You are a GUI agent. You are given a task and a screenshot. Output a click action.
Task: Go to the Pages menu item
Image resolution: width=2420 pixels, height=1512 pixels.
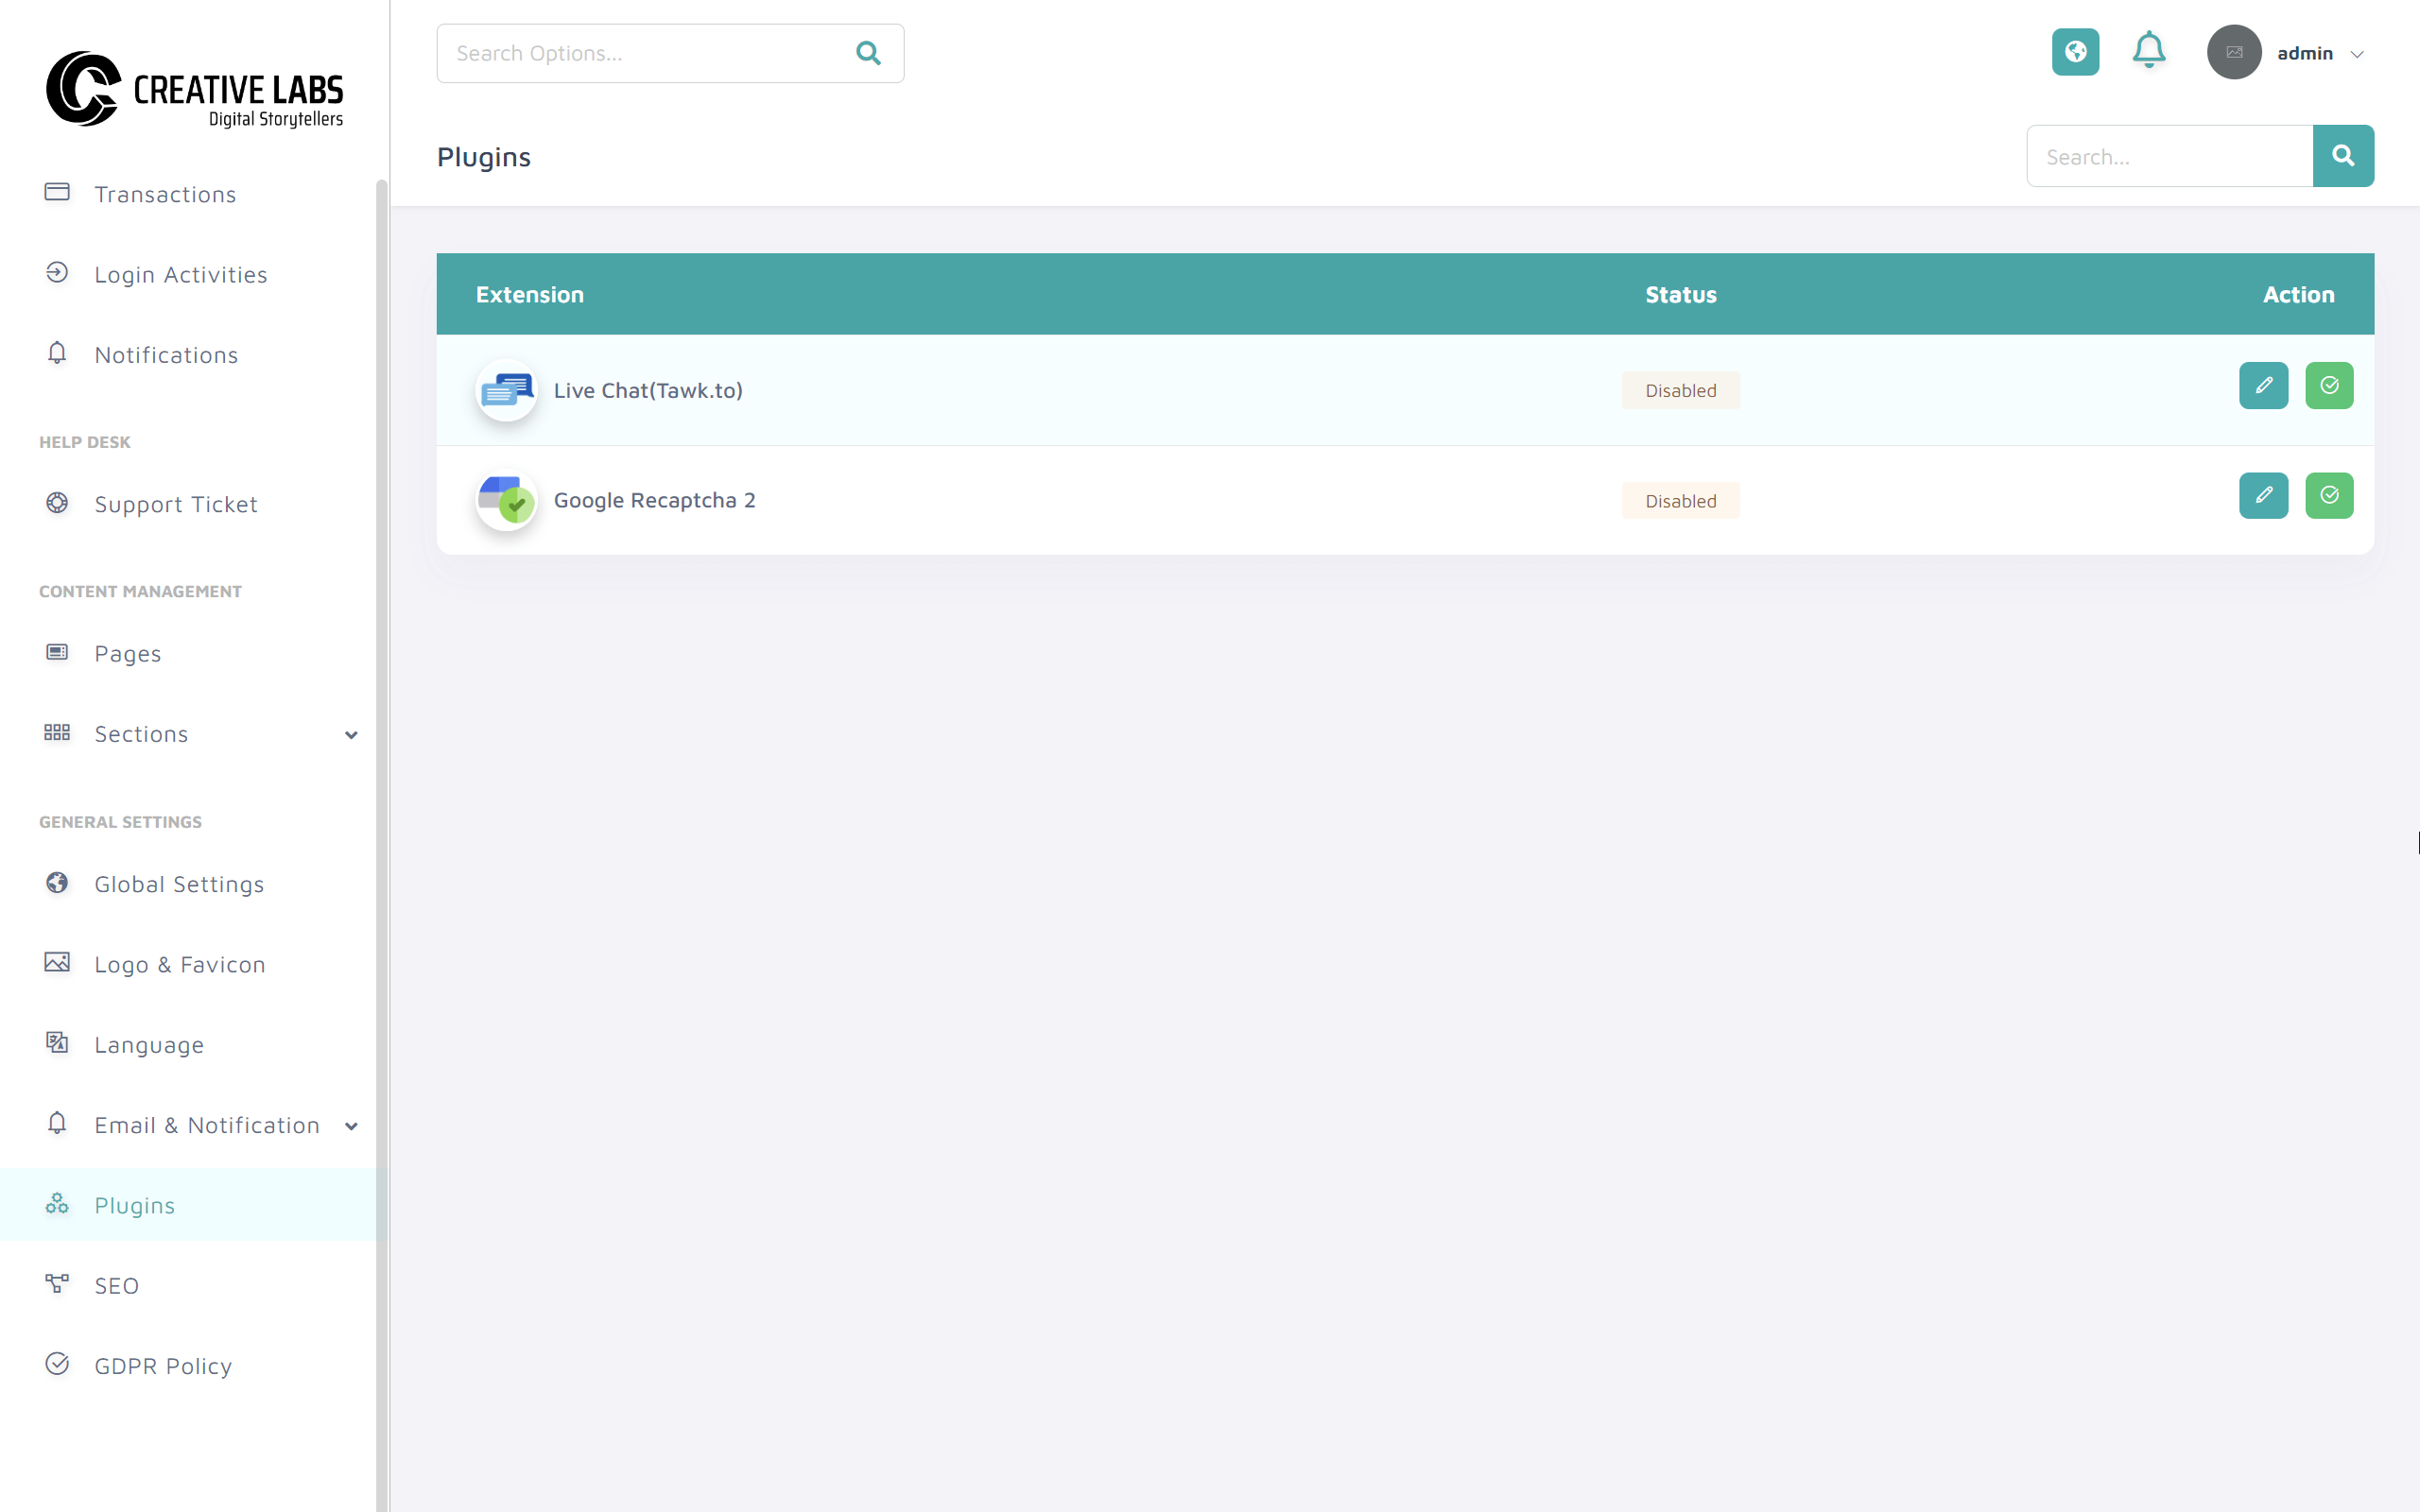click(x=127, y=653)
